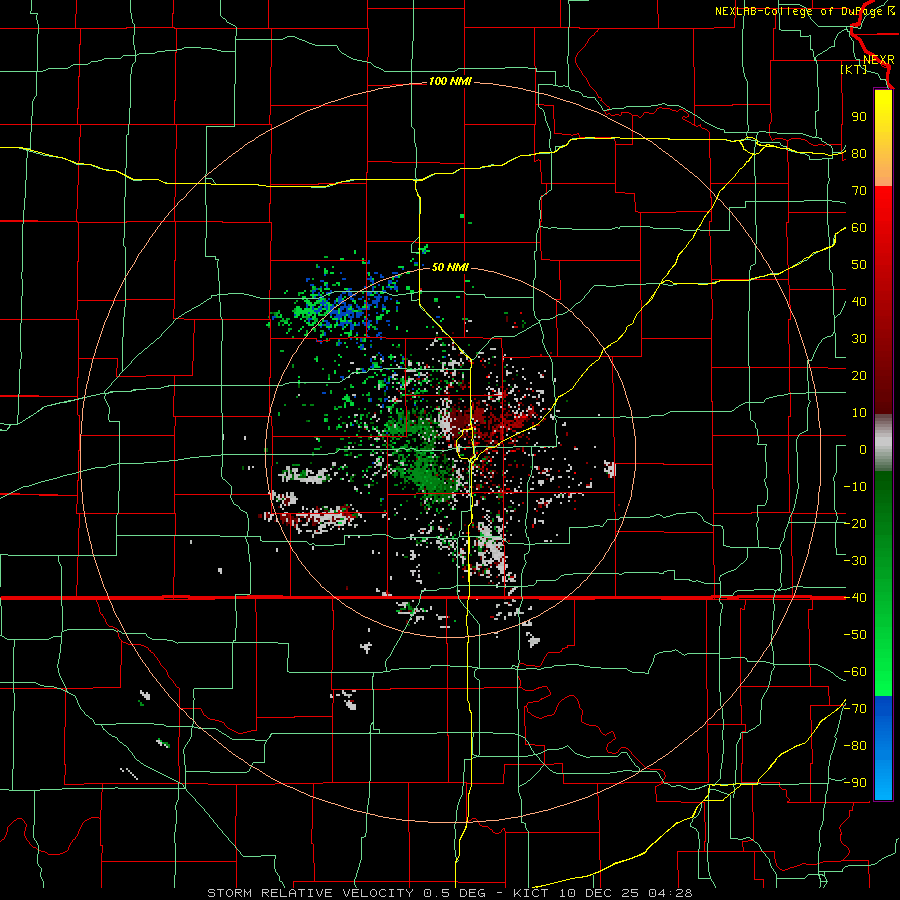
Task: Click the '[KT]' units label
Action: click(854, 69)
